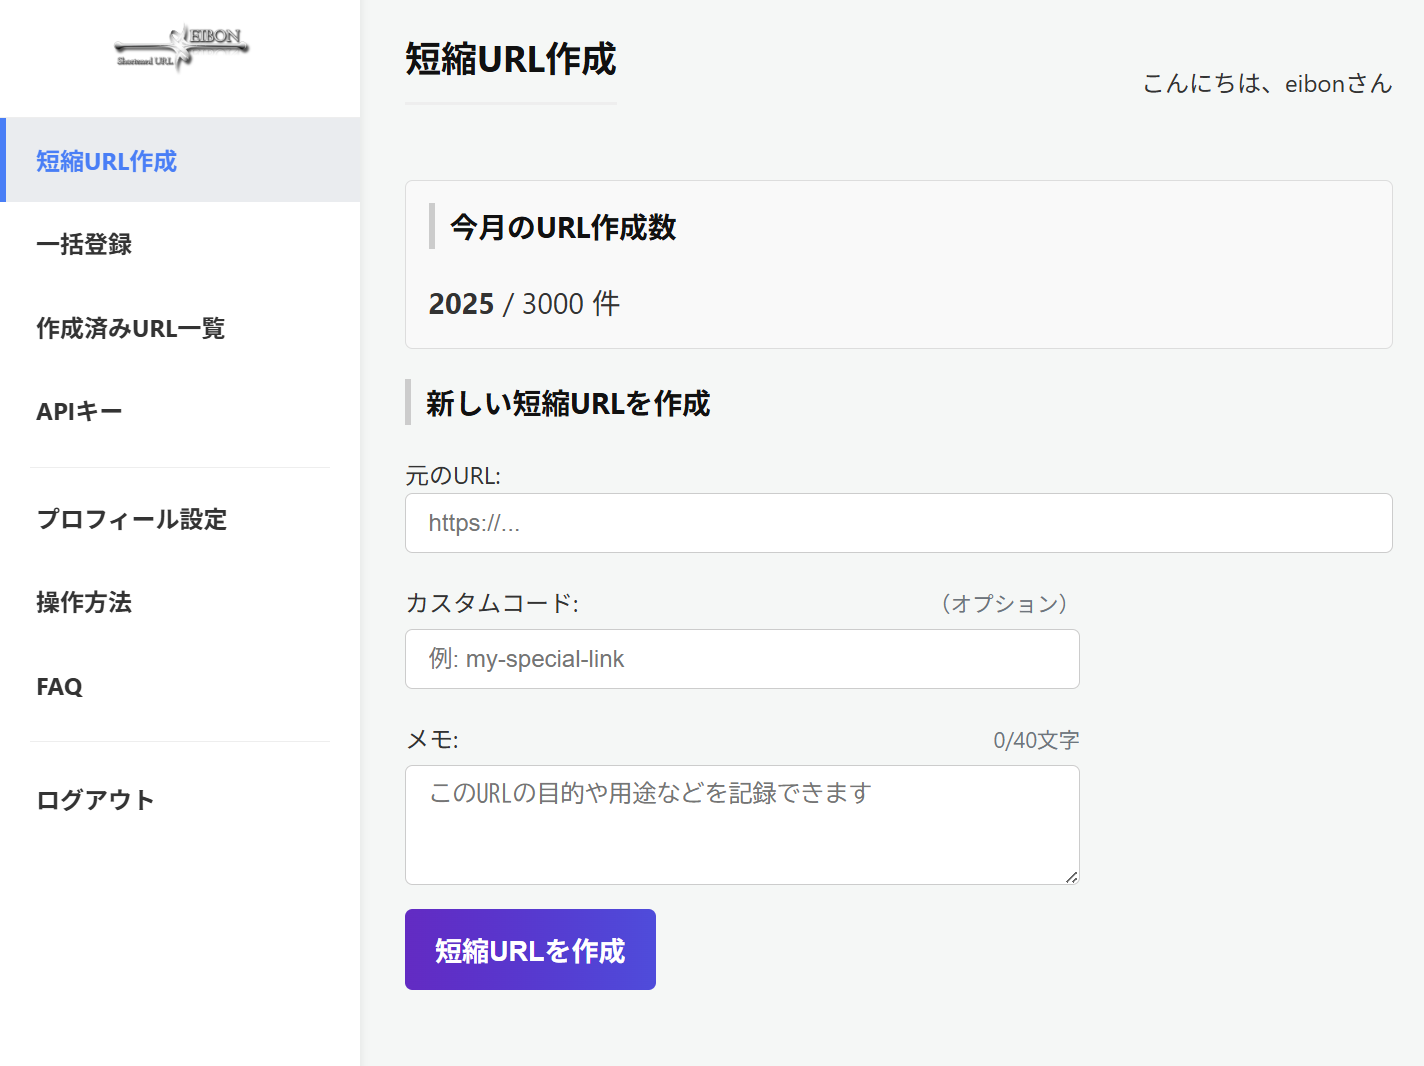Click the 今月のURL作成数 heading
The width and height of the screenshot is (1424, 1066).
pos(563,227)
